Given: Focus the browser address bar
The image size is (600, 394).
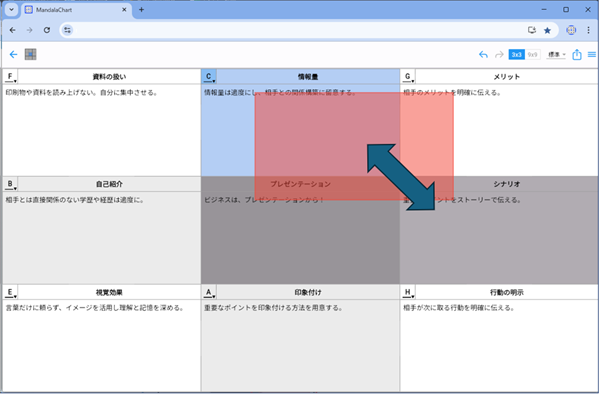Looking at the screenshot, I should (x=298, y=30).
